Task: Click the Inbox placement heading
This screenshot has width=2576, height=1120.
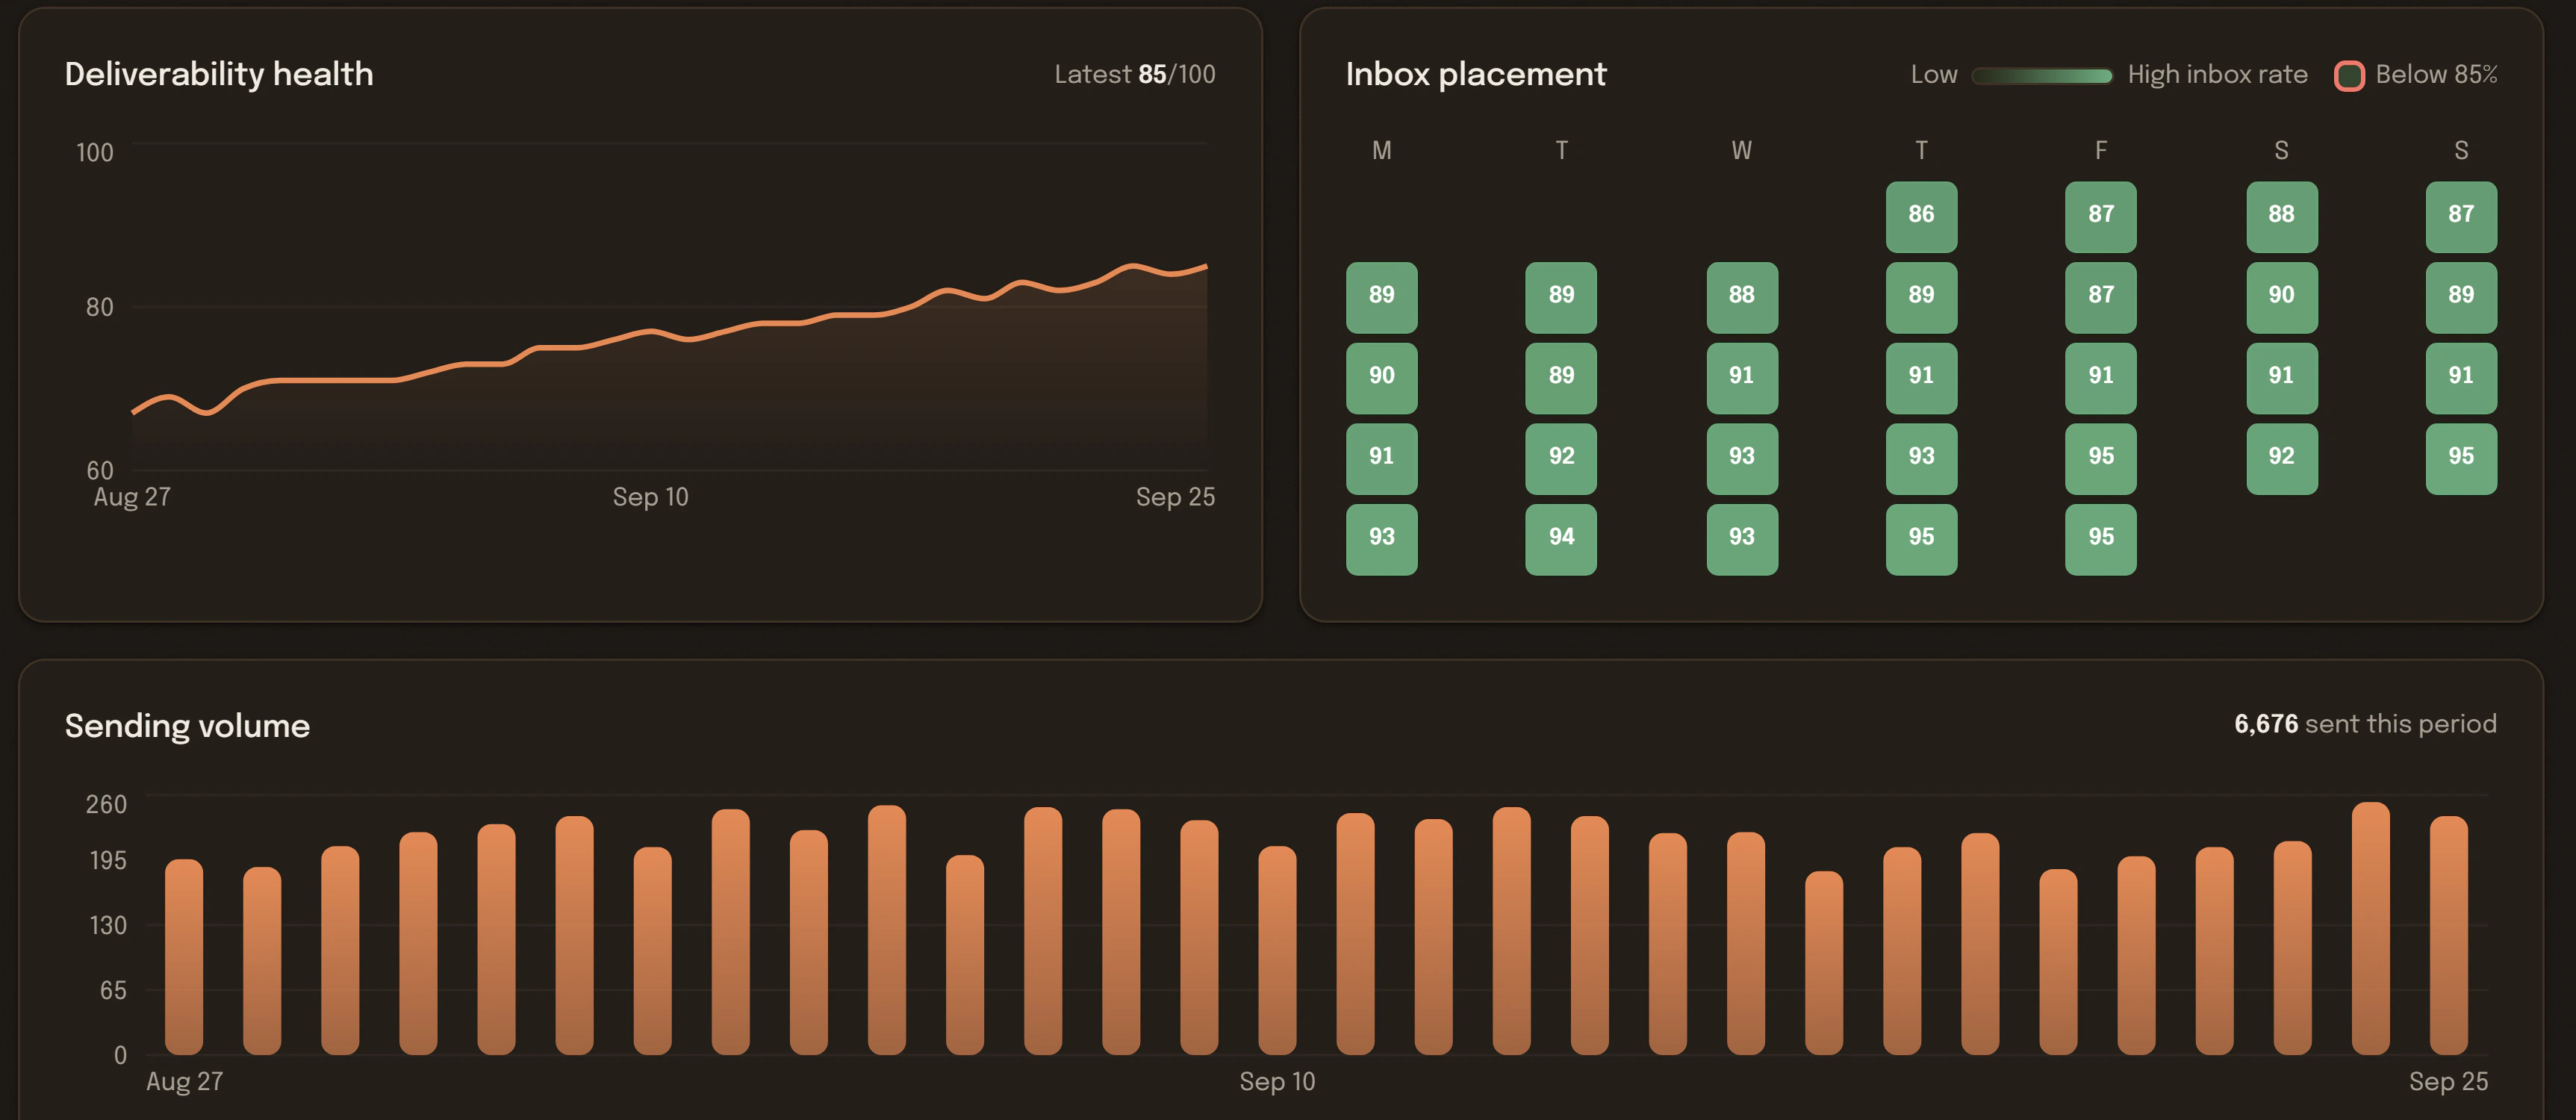Action: [x=1475, y=74]
